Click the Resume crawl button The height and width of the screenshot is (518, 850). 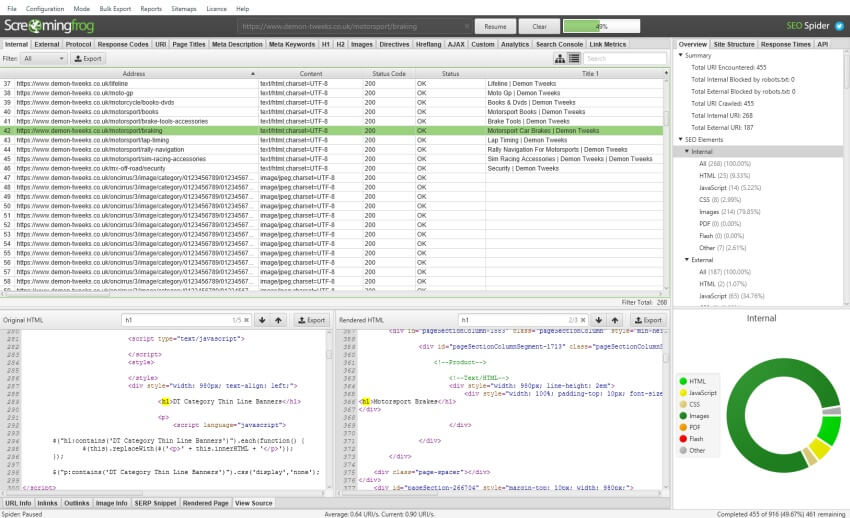coord(495,26)
